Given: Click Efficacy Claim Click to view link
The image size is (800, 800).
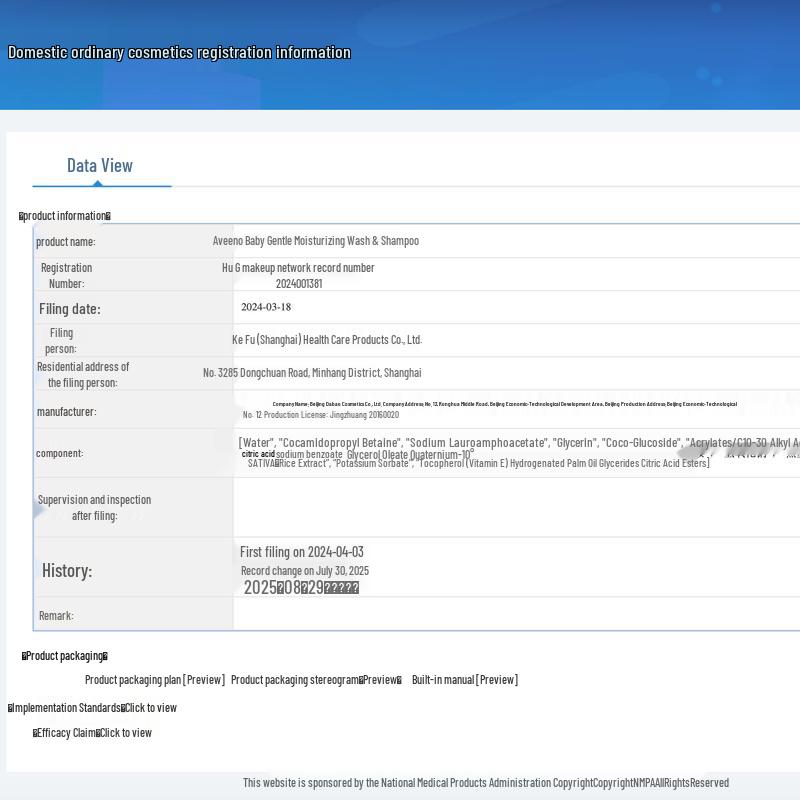Looking at the screenshot, I should [x=92, y=733].
